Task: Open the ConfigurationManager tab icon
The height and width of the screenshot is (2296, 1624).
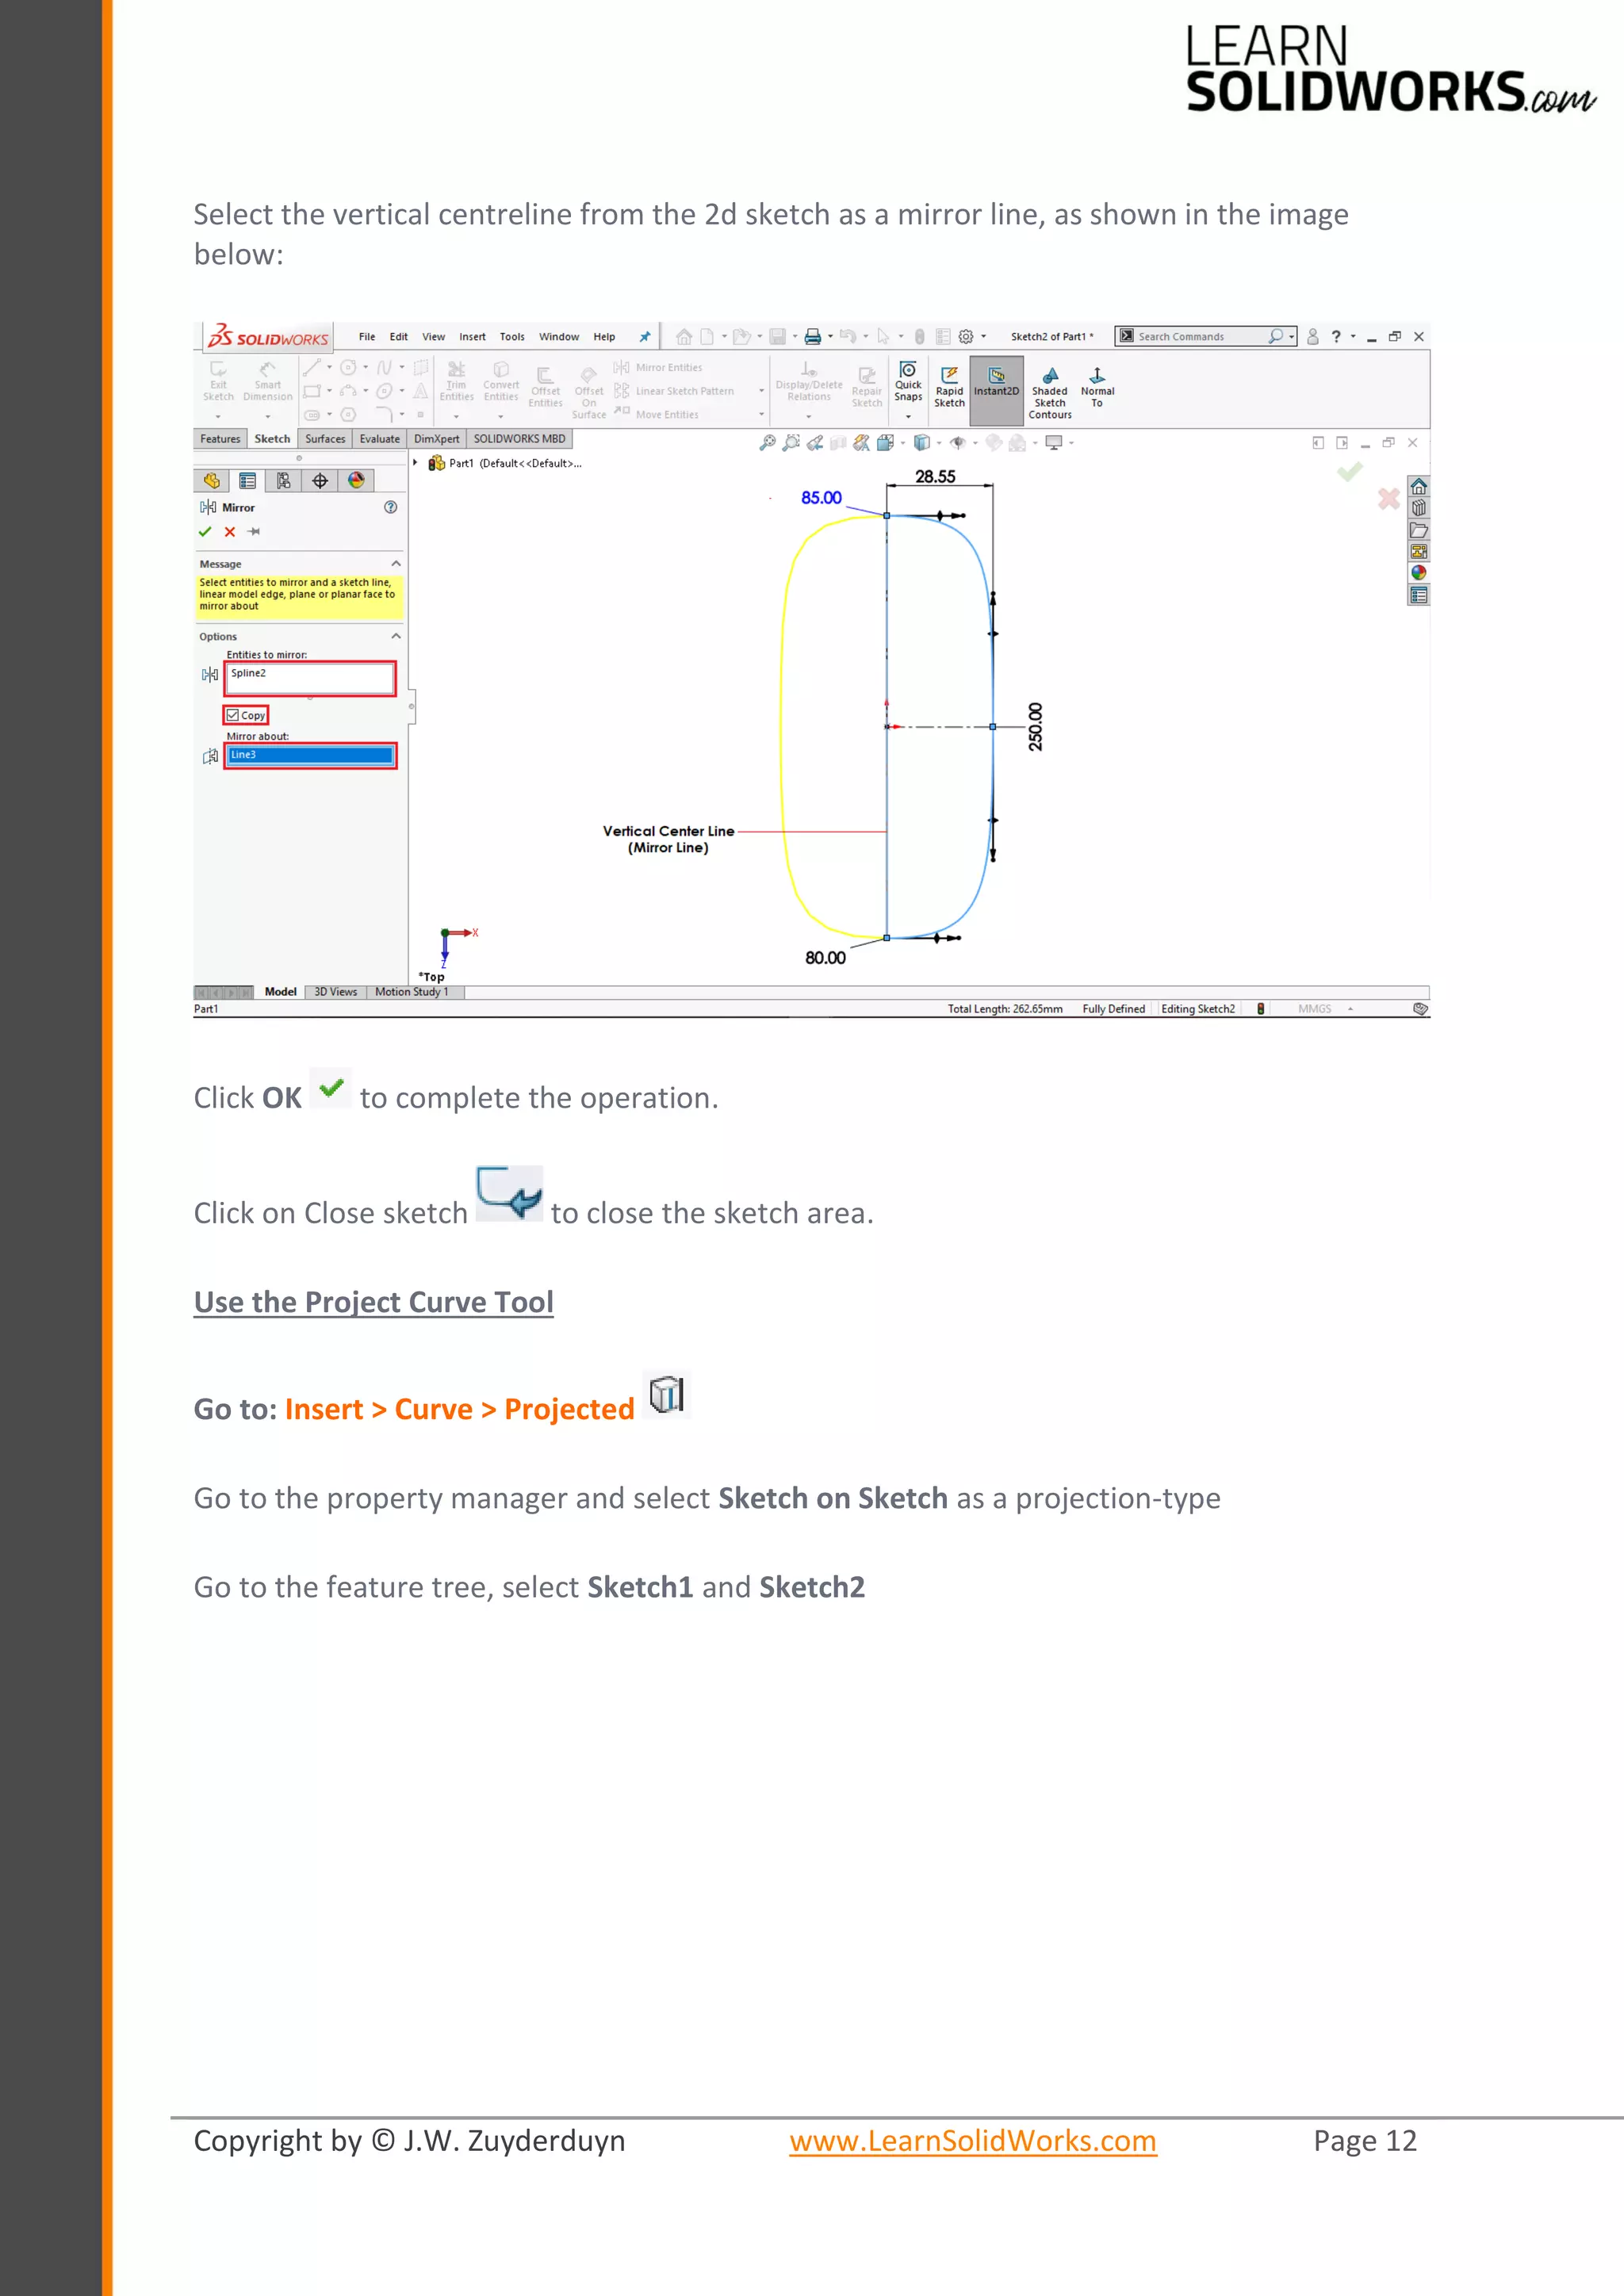Action: tap(284, 481)
